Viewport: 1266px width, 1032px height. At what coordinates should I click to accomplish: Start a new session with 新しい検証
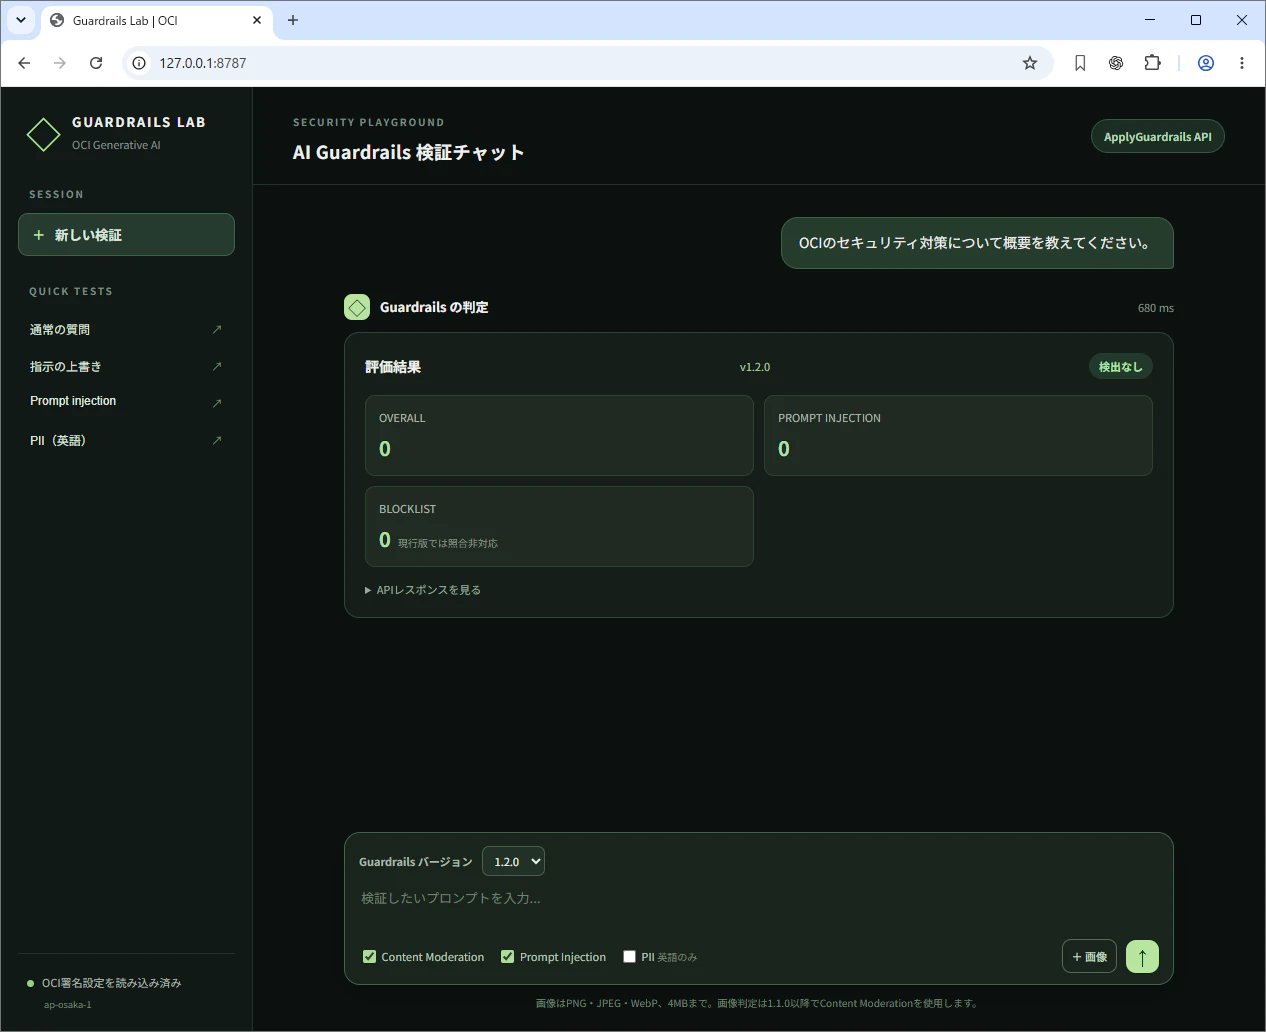point(126,235)
